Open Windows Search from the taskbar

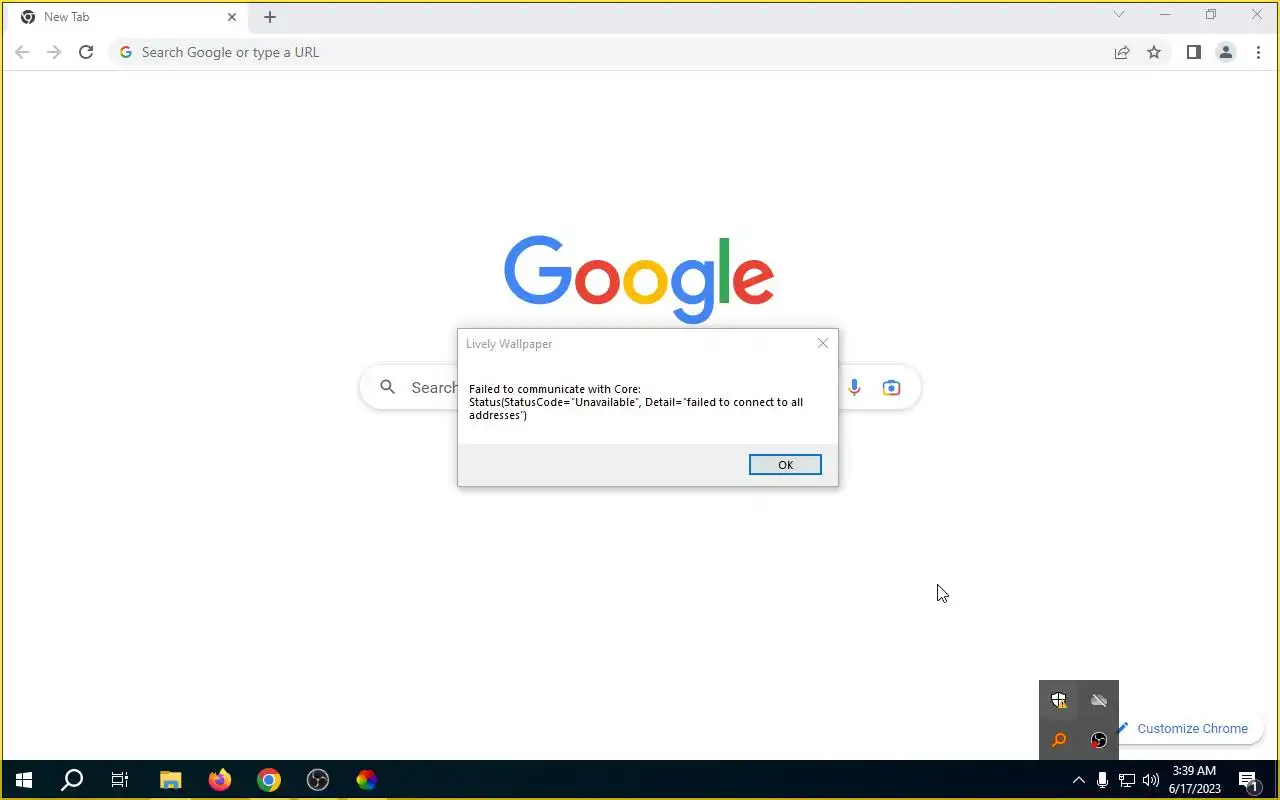pos(72,780)
